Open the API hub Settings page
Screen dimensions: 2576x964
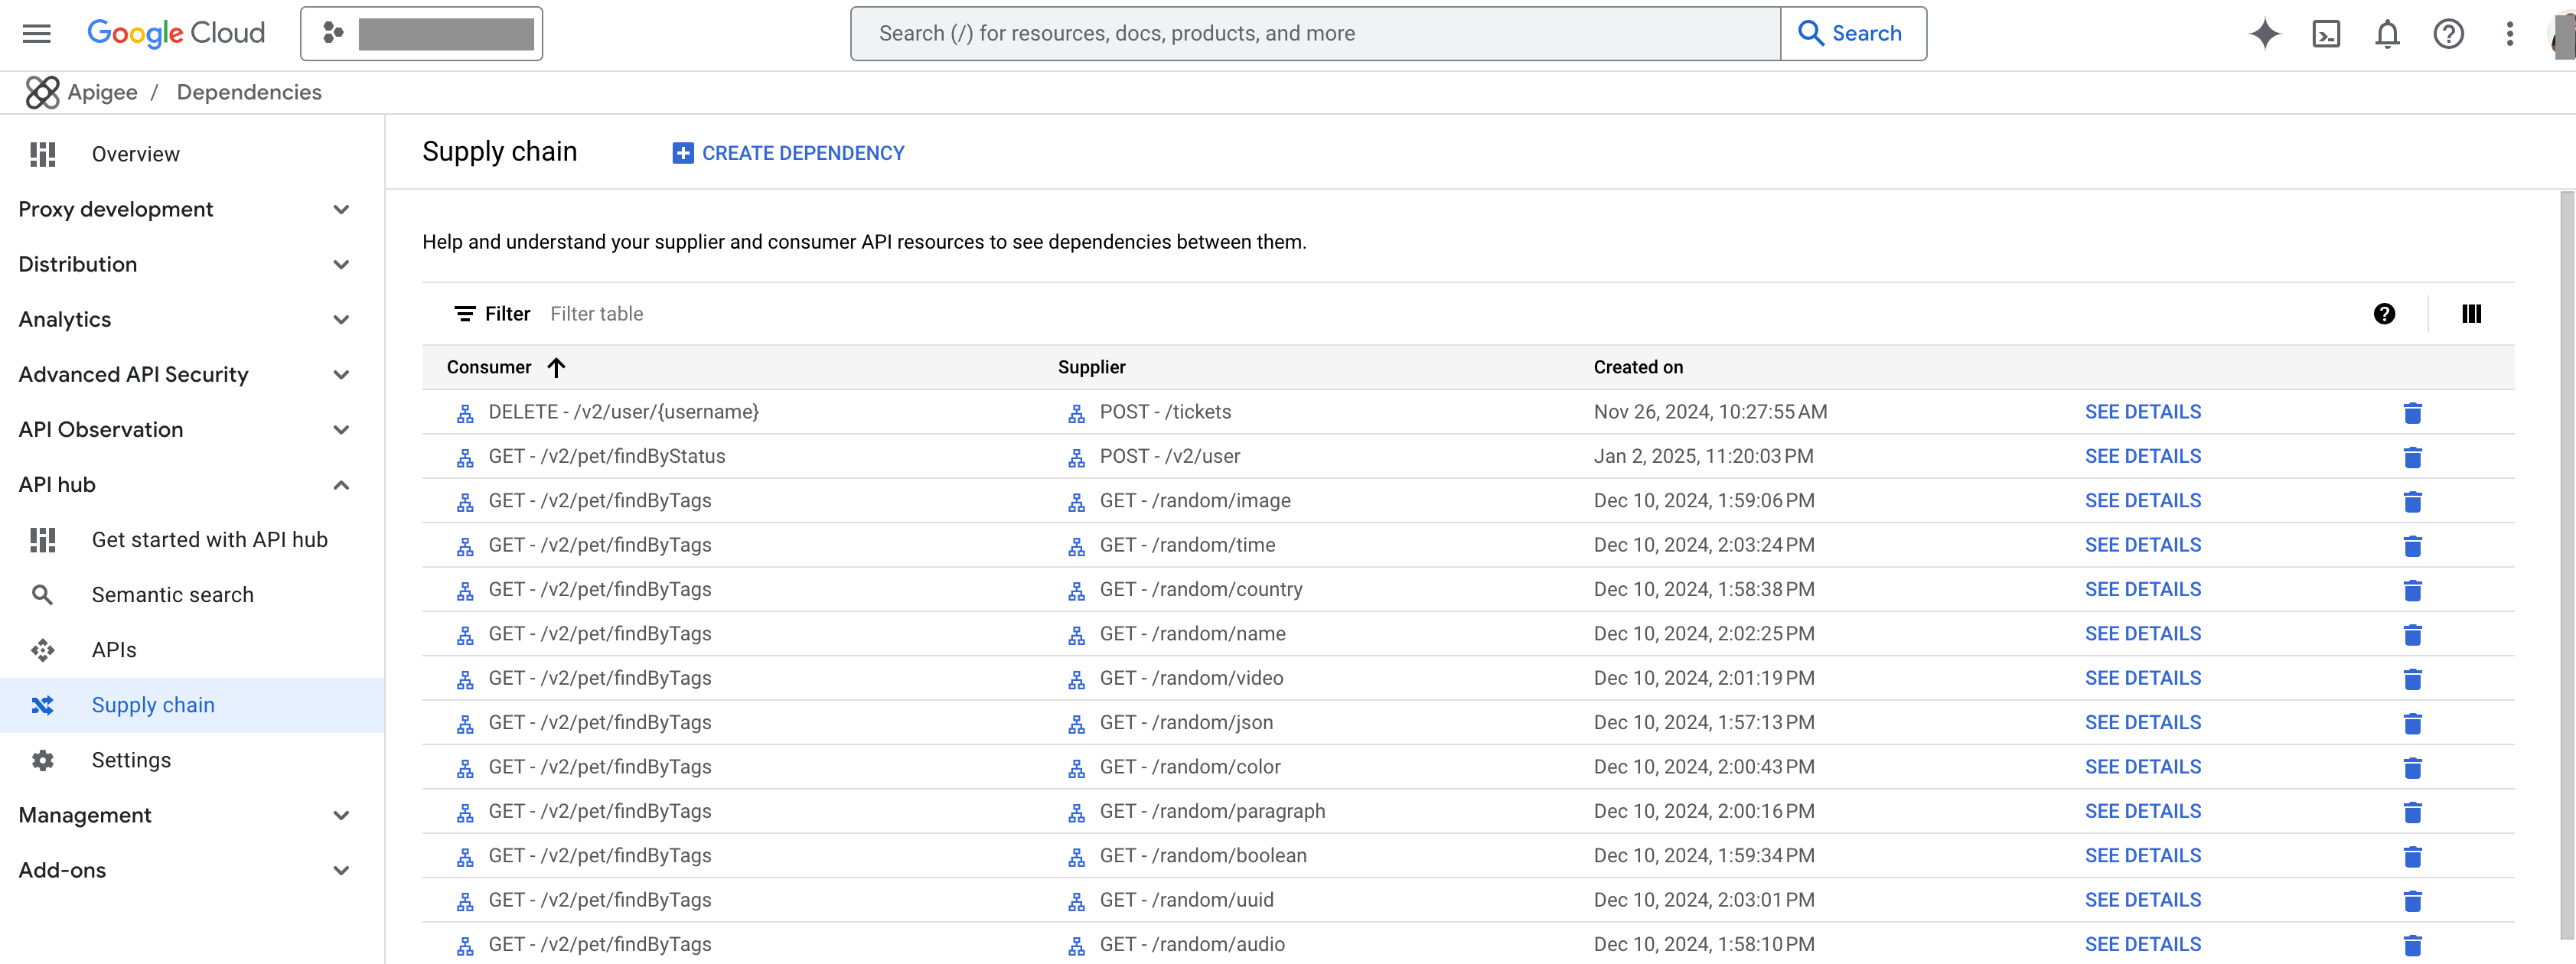tap(131, 759)
